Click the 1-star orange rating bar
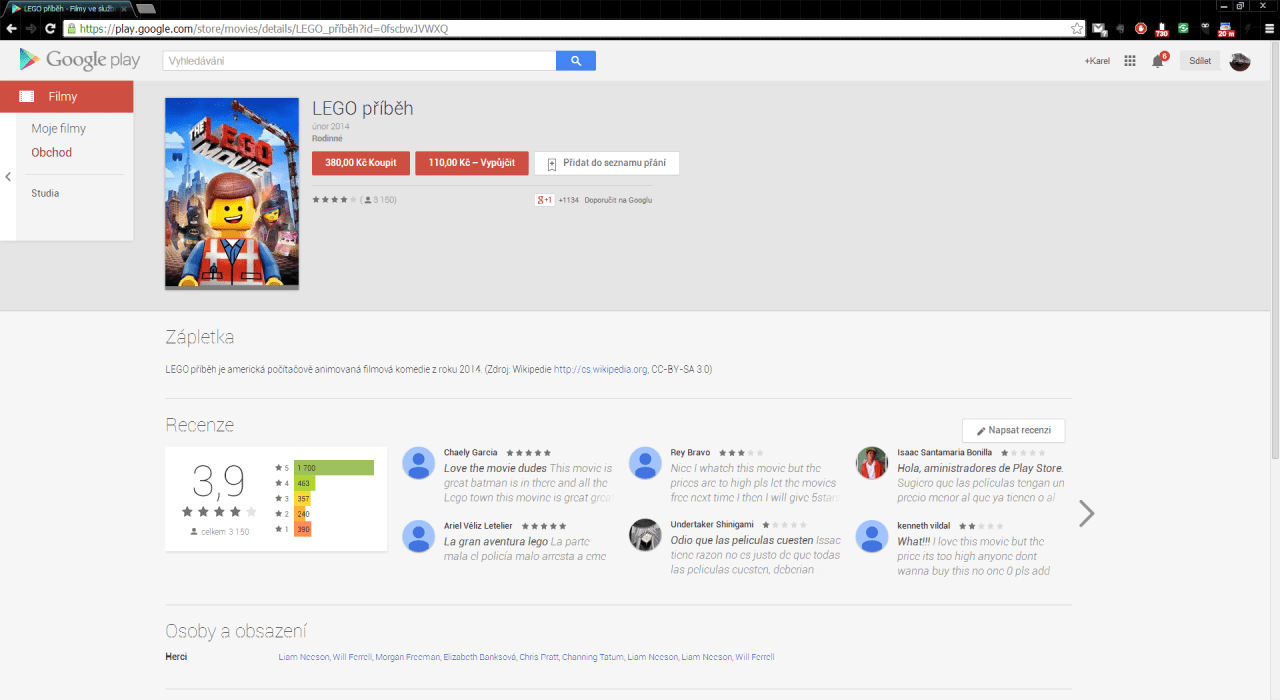1280x700 pixels. [x=302, y=529]
